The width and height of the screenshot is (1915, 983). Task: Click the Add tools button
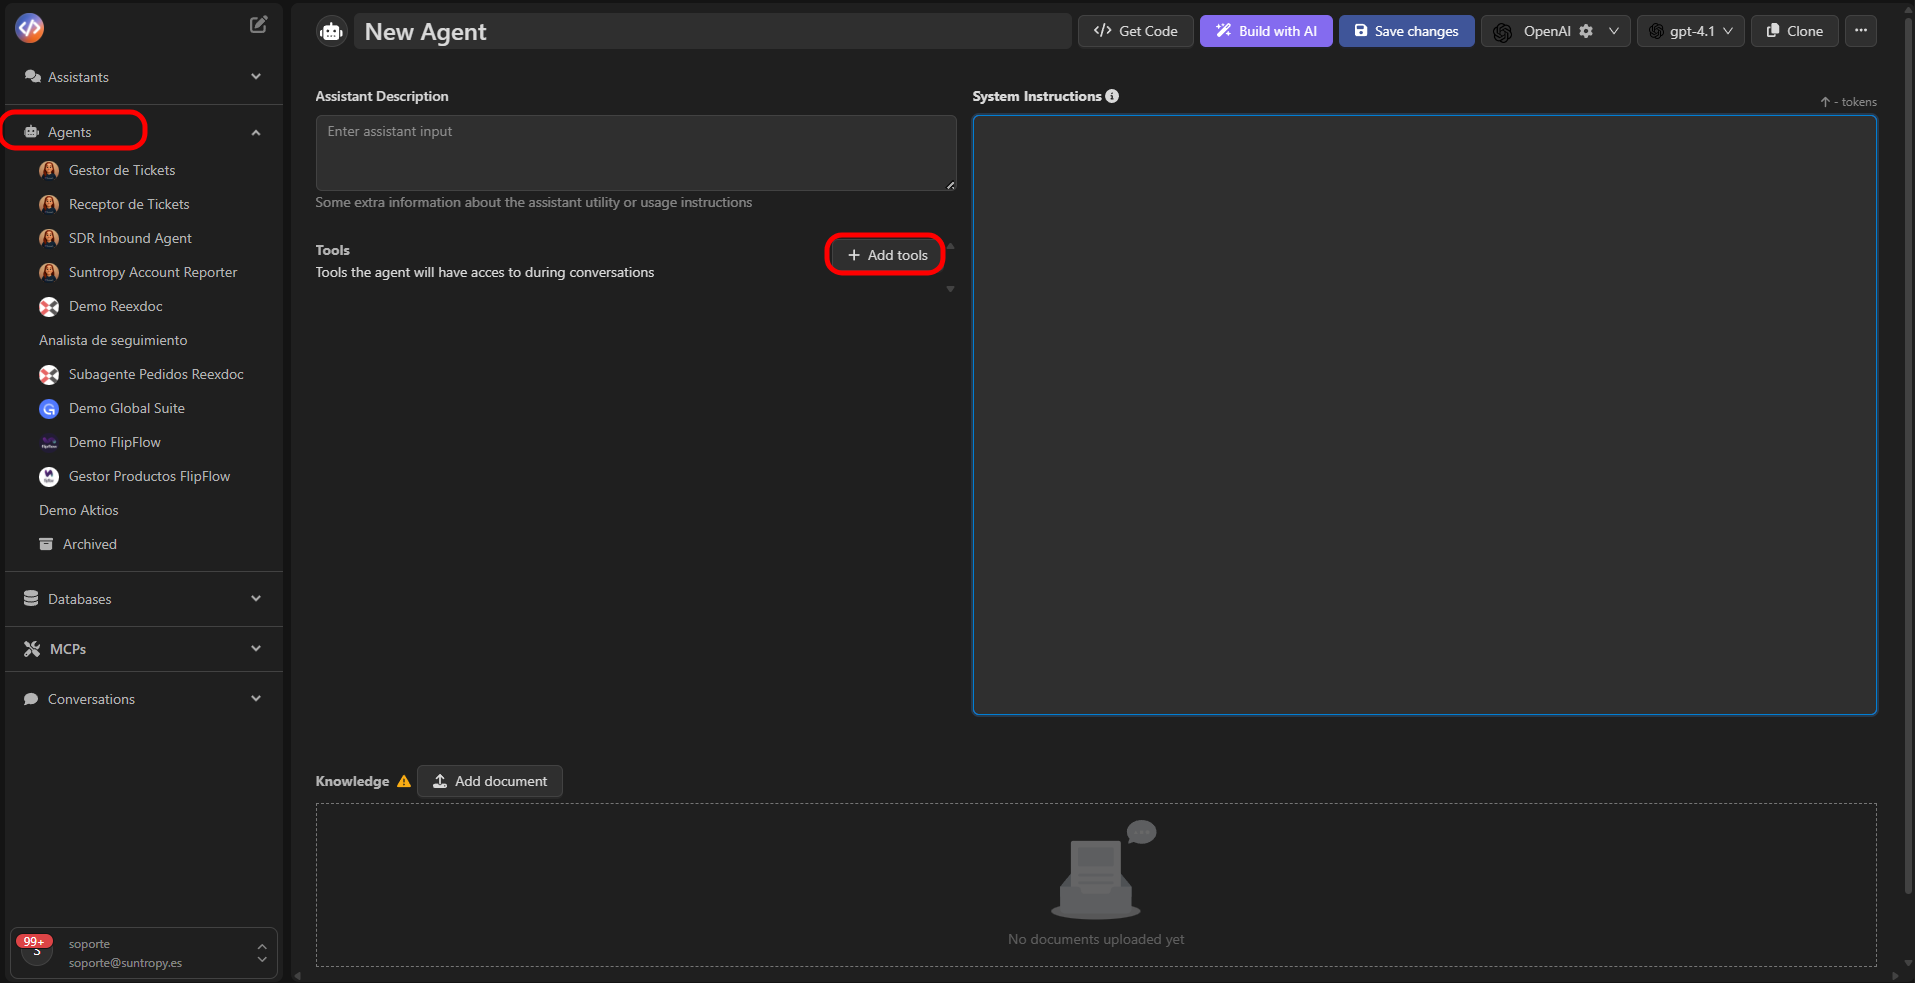(x=887, y=255)
